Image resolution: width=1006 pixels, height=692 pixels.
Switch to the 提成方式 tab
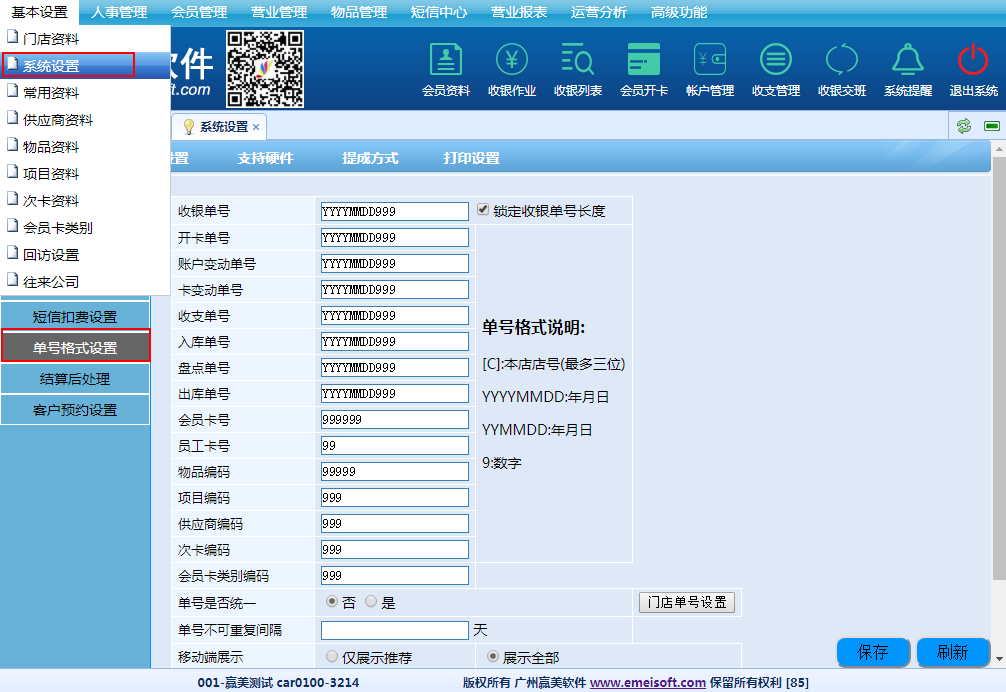[370, 158]
